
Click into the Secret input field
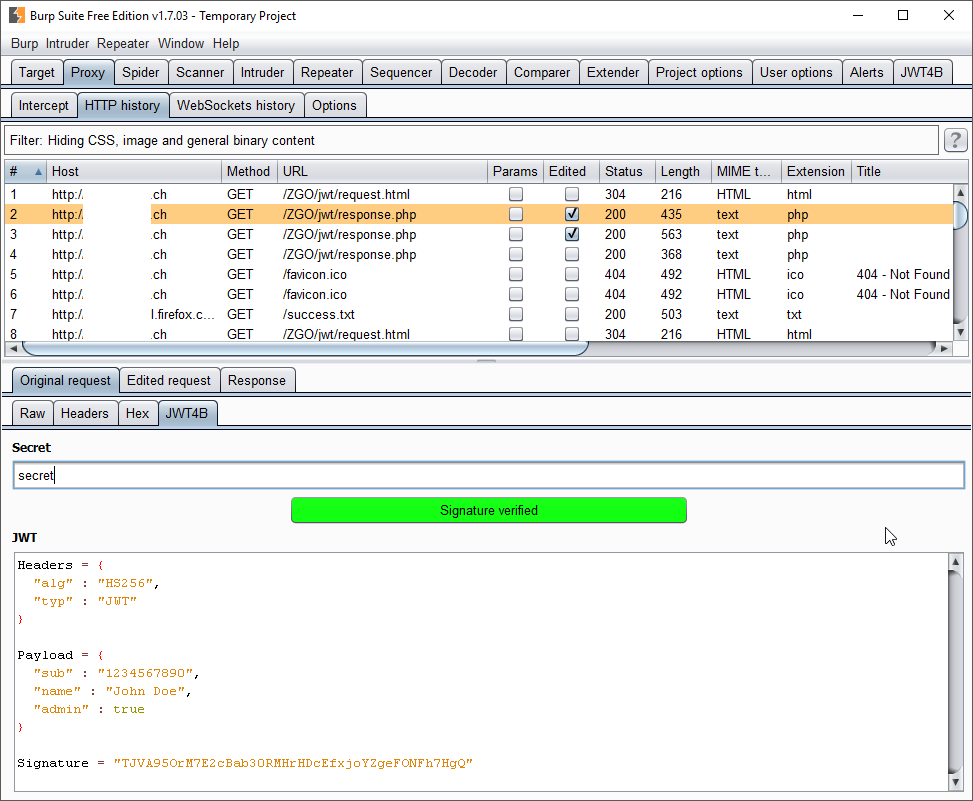(x=489, y=475)
